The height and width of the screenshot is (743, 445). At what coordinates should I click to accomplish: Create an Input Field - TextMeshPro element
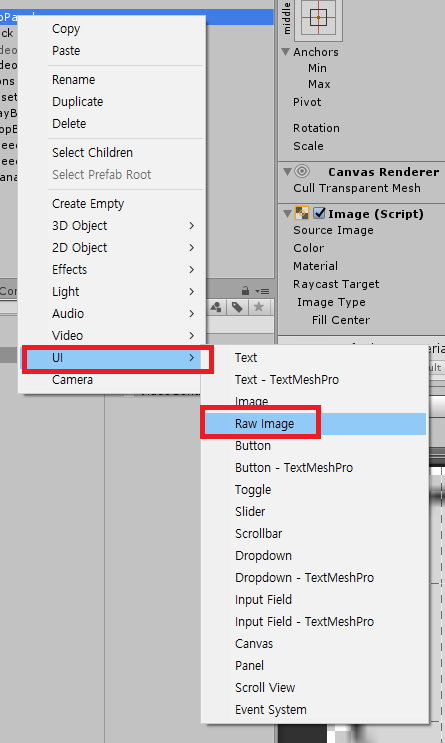pos(304,622)
